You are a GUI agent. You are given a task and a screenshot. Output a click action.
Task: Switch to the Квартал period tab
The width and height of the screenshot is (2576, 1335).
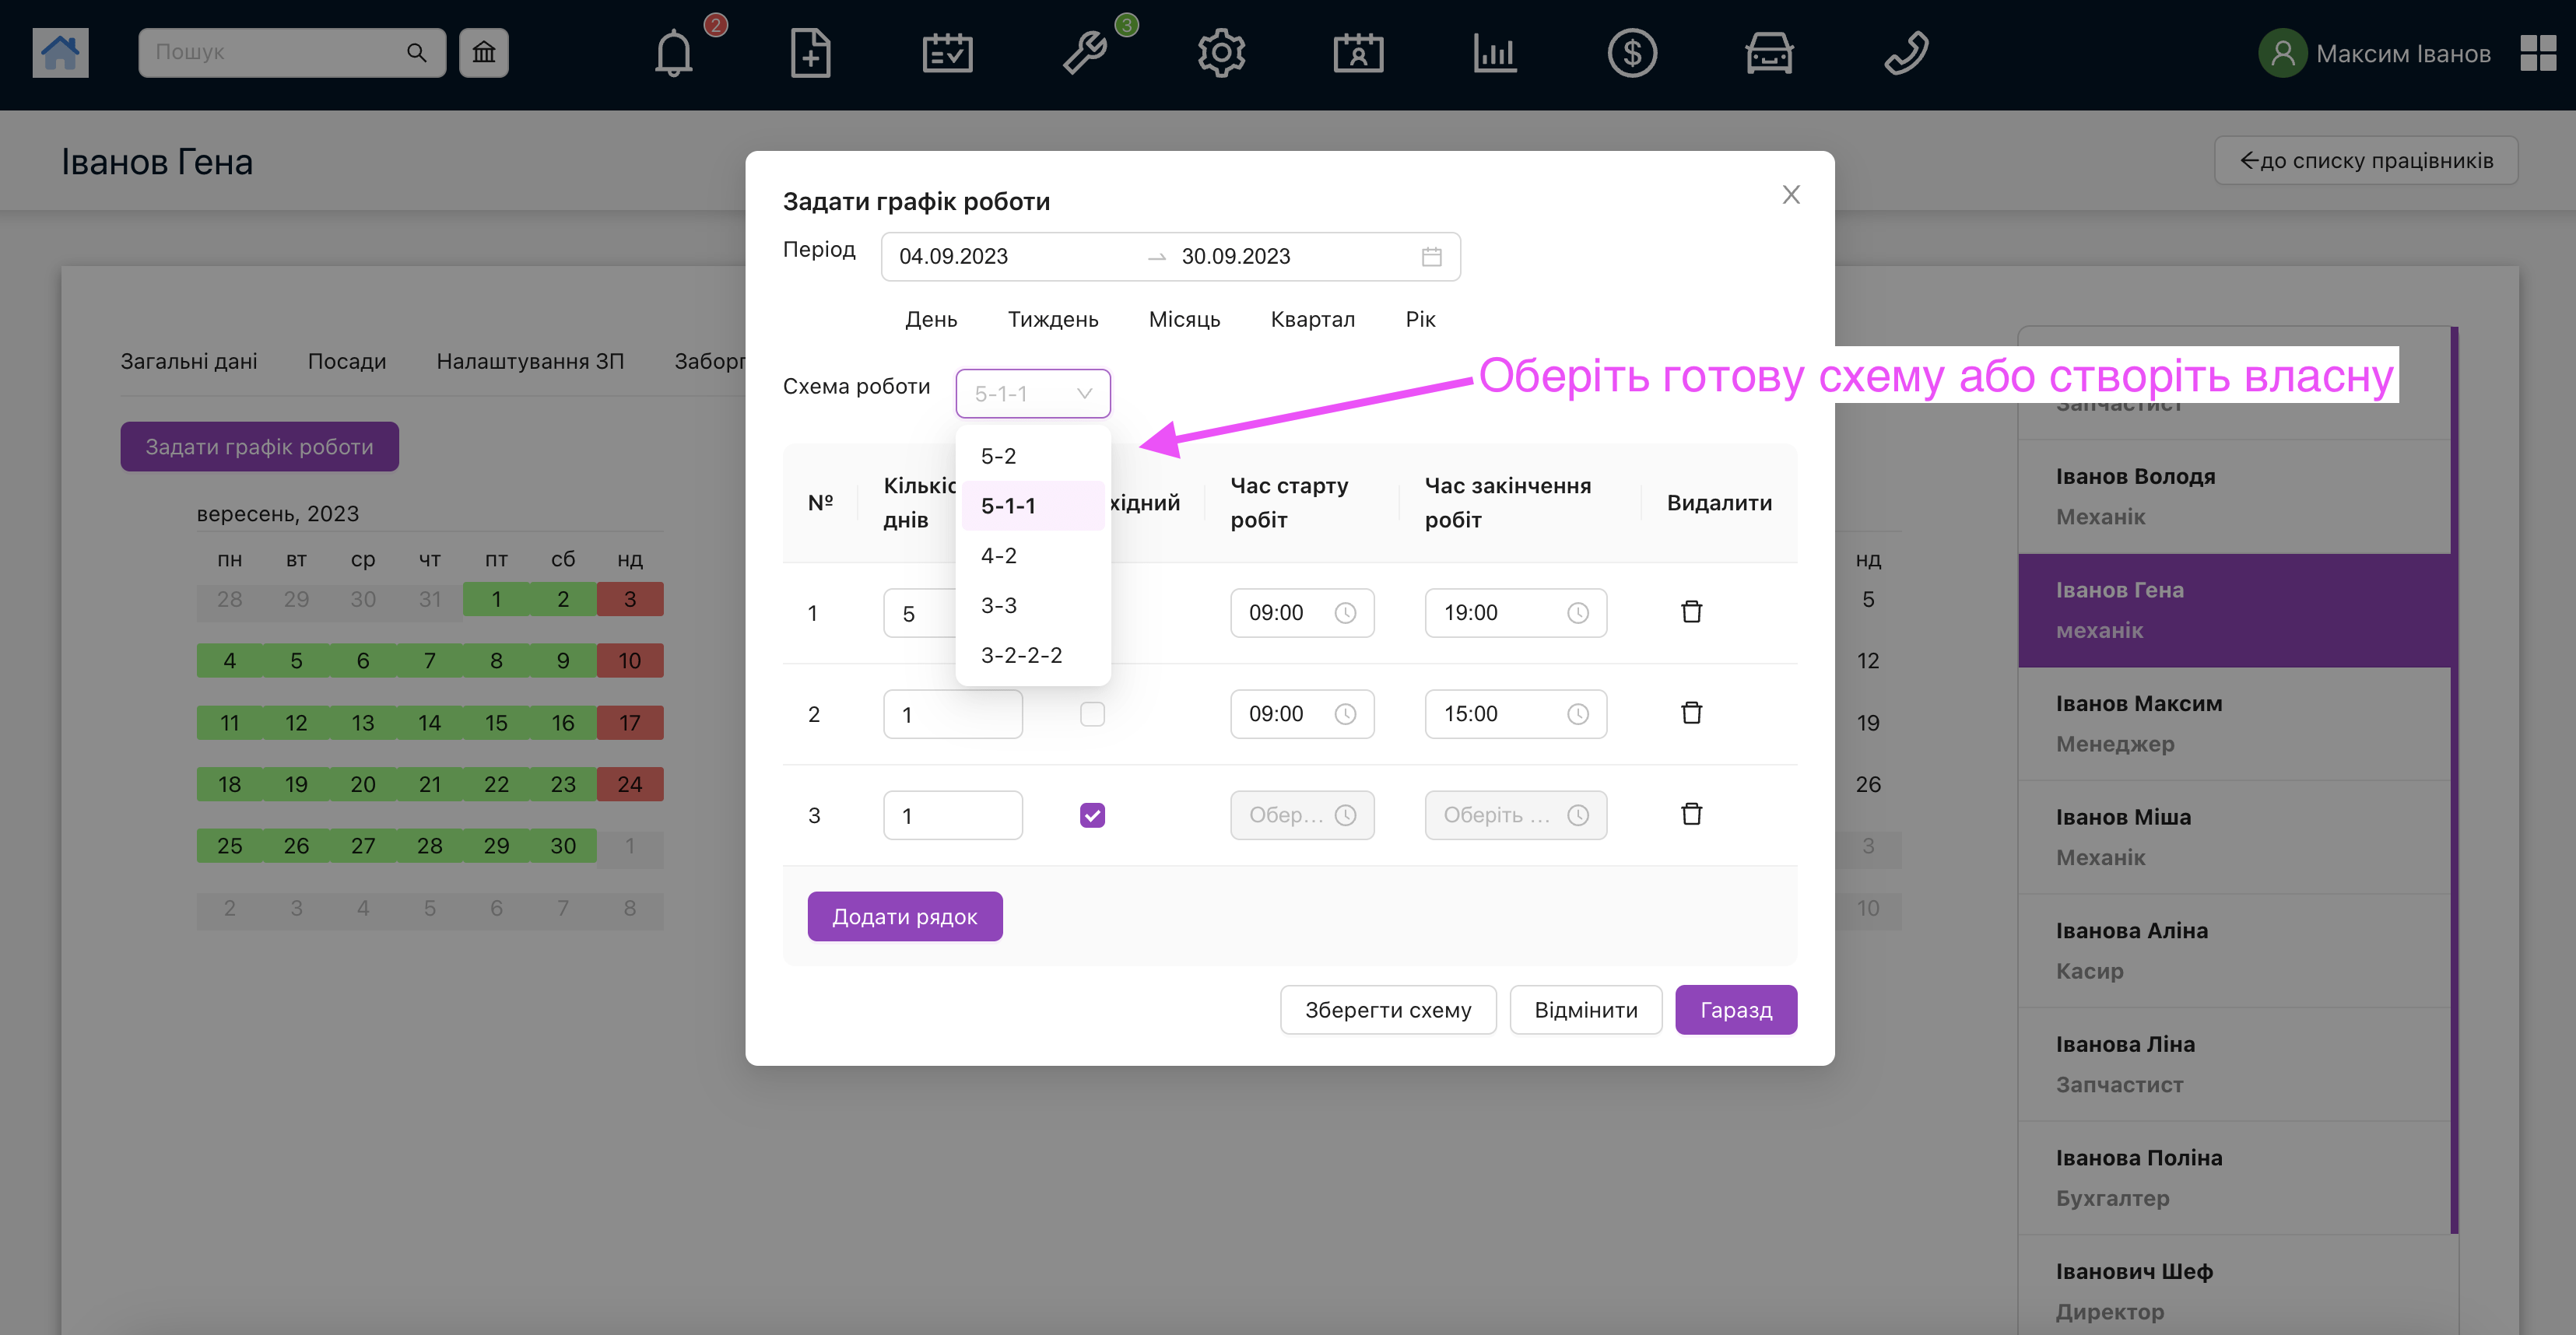click(x=1312, y=319)
